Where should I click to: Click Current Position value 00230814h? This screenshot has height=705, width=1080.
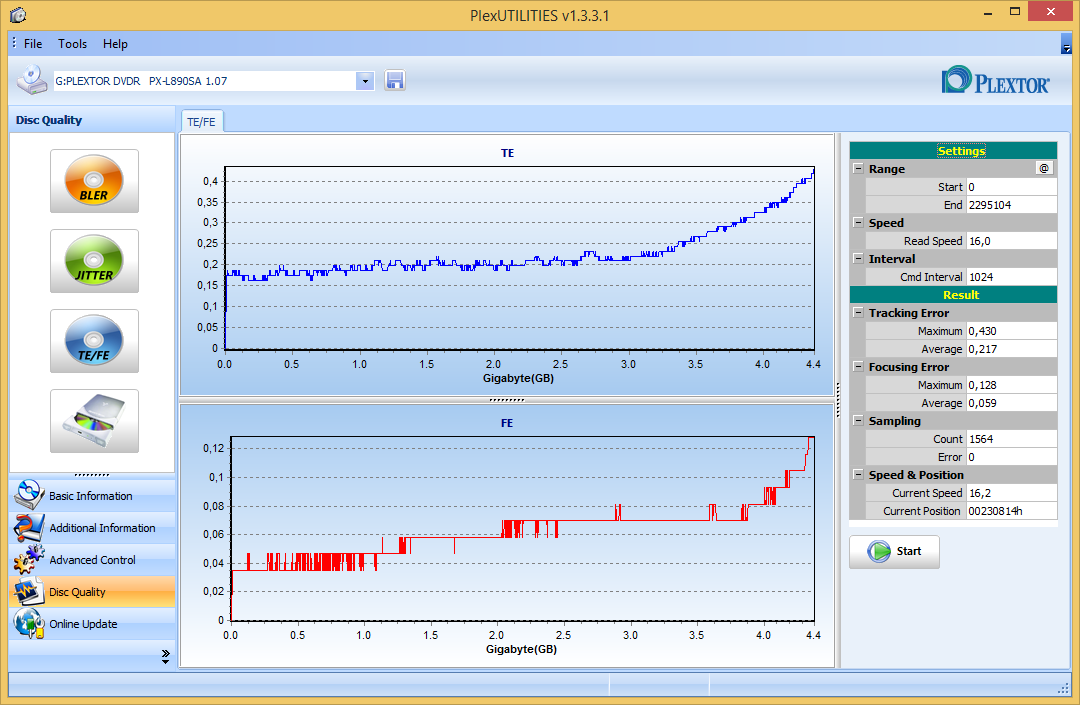1011,511
